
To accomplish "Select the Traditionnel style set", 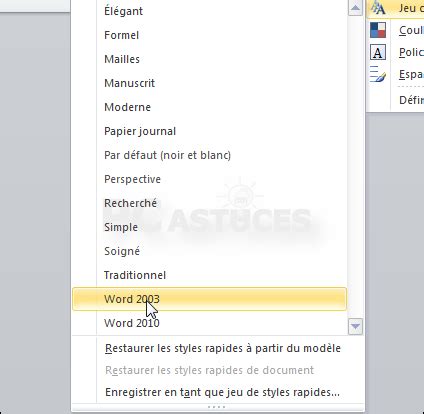I will [x=209, y=275].
